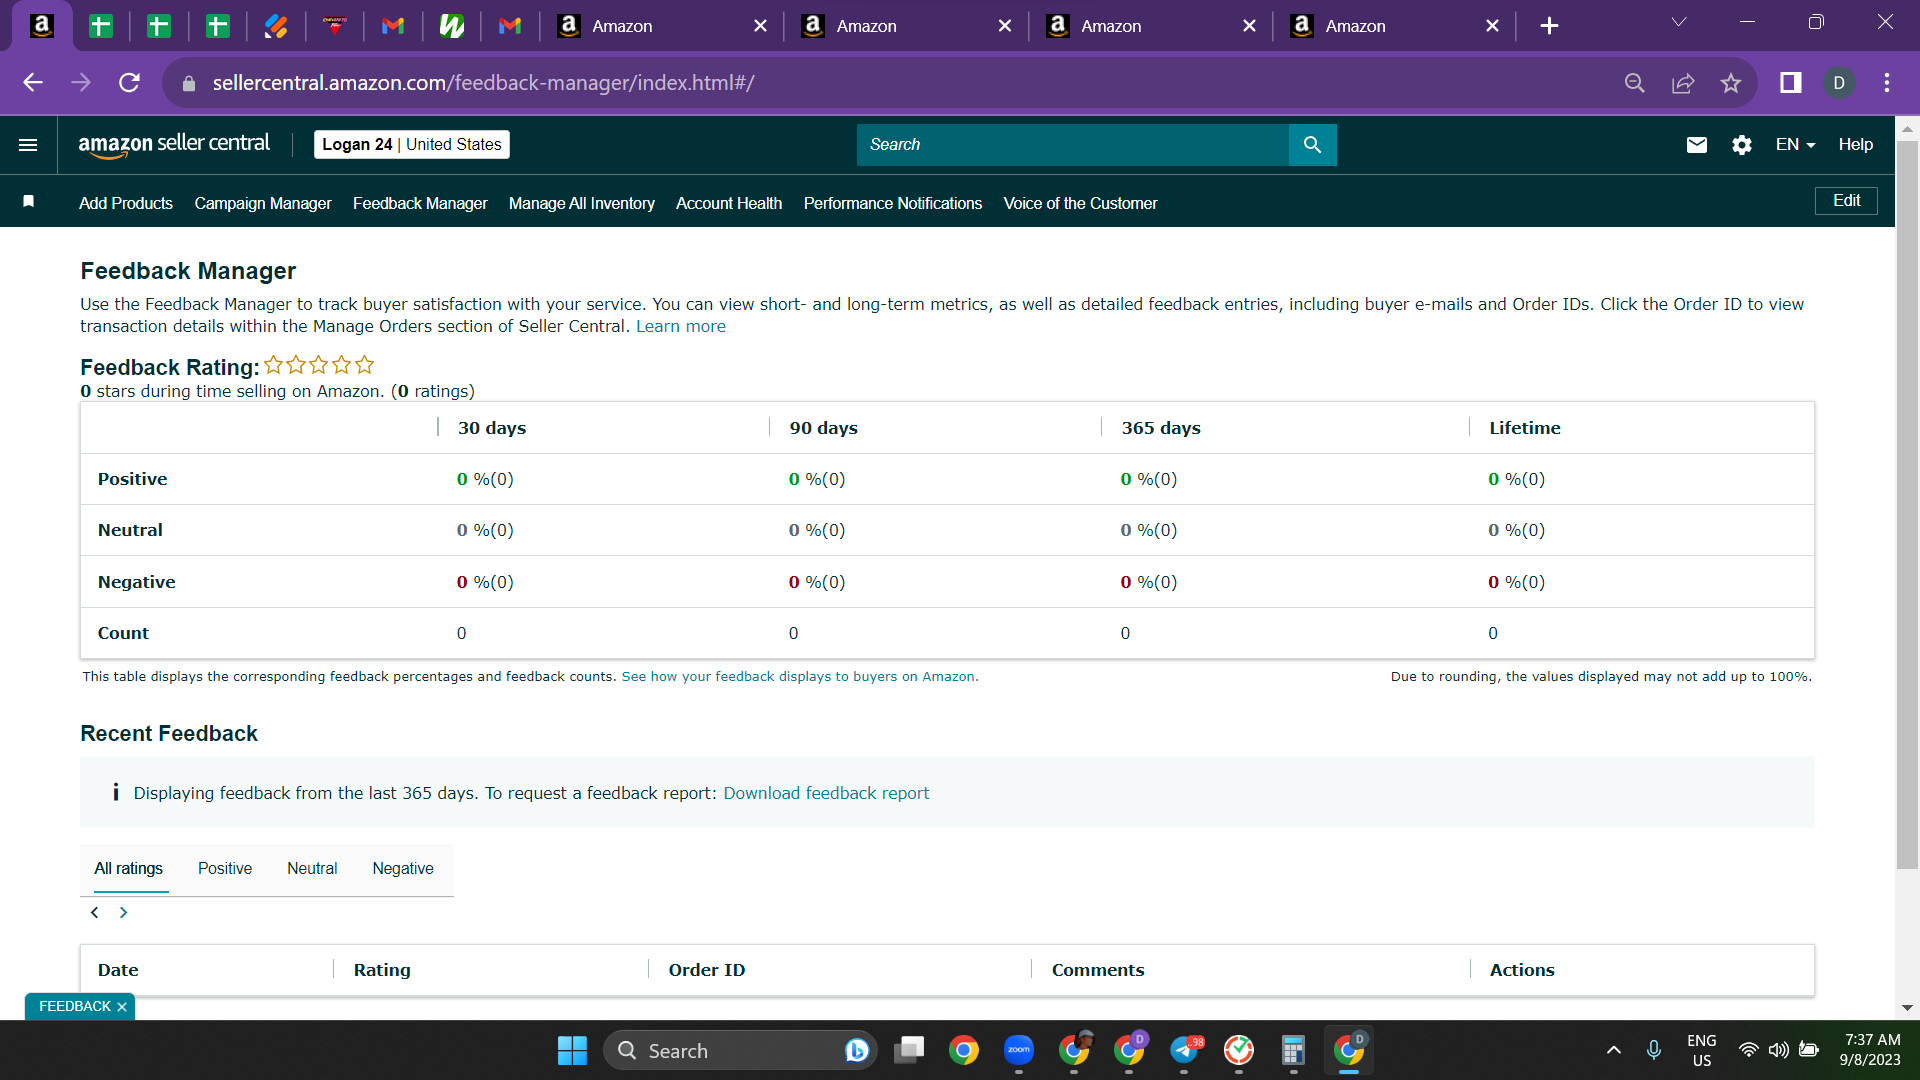Click the search magnifier button
Image resolution: width=1920 pixels, height=1080 pixels.
coord(1312,145)
